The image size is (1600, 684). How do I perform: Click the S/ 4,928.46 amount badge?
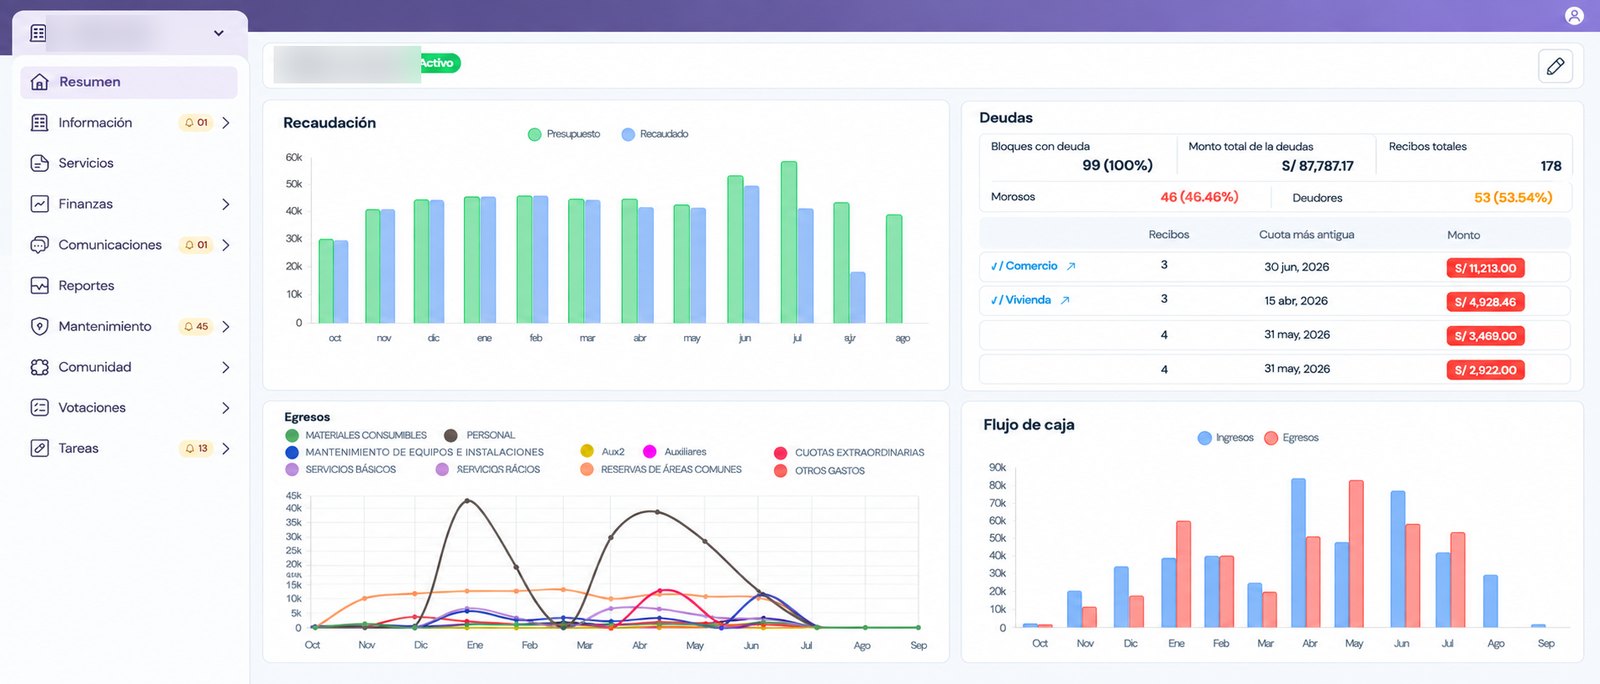(x=1485, y=302)
